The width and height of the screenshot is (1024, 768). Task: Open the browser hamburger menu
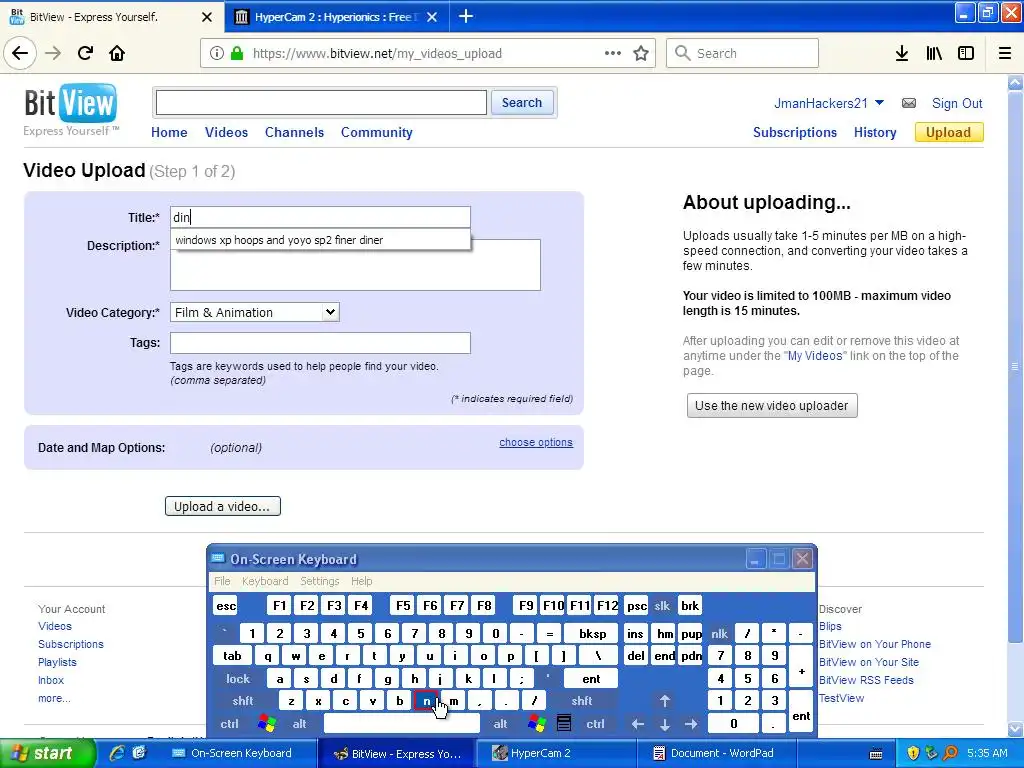[x=1005, y=53]
